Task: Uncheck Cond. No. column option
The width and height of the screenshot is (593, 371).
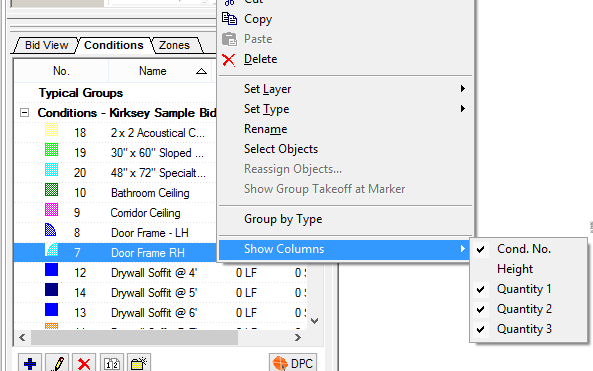Action: (x=523, y=249)
